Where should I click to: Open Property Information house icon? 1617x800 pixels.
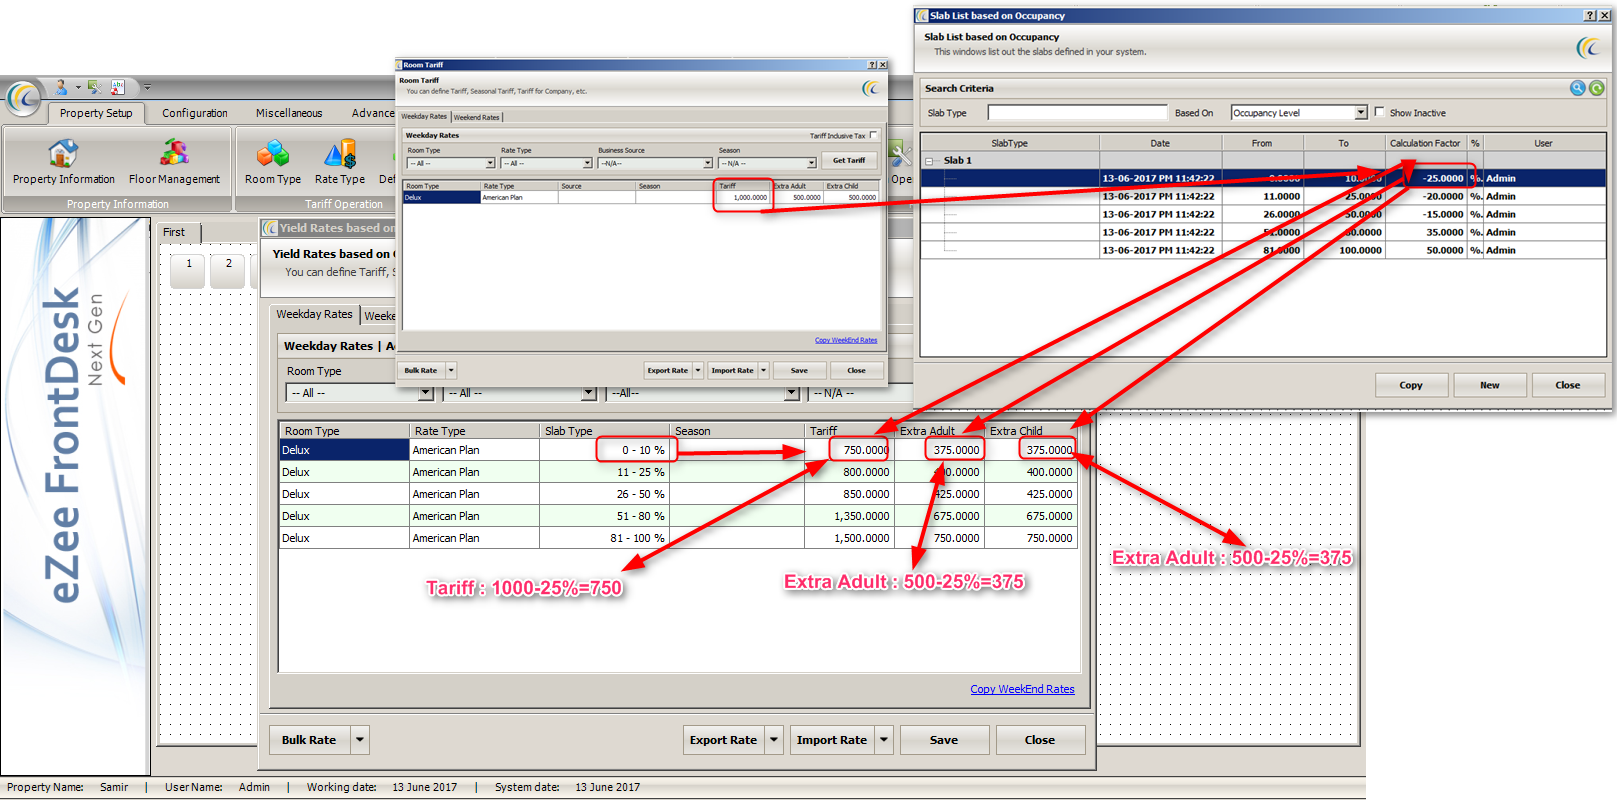(x=63, y=153)
